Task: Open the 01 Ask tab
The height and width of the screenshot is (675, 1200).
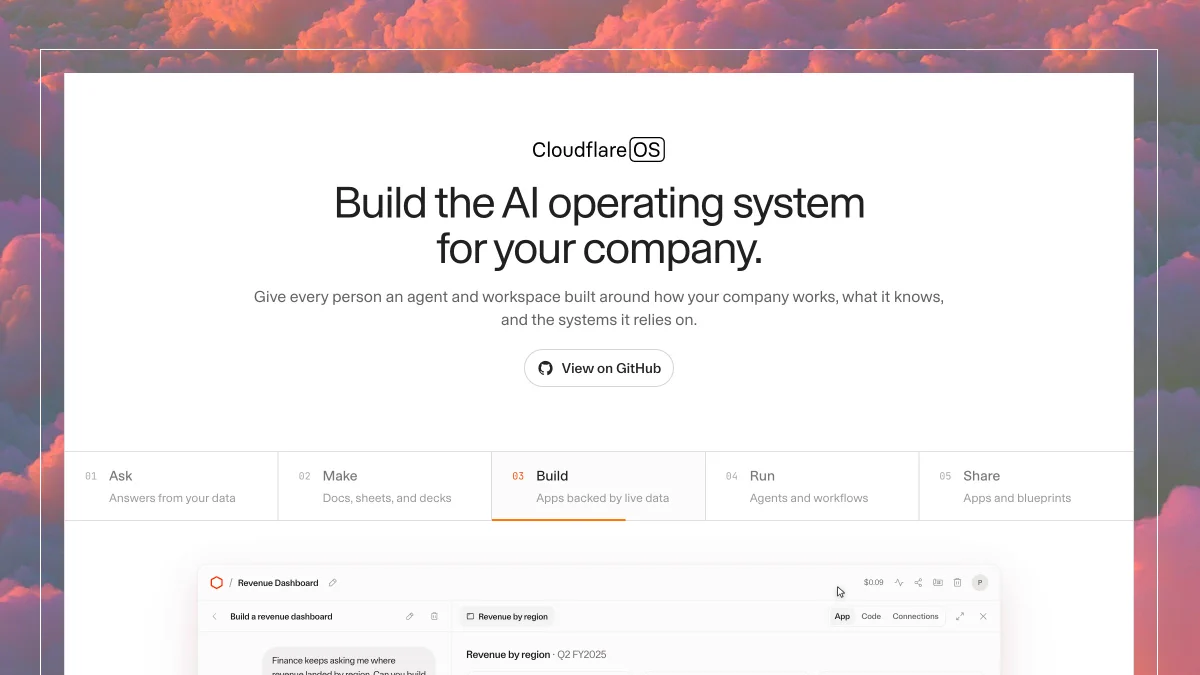Action: pyautogui.click(x=171, y=486)
